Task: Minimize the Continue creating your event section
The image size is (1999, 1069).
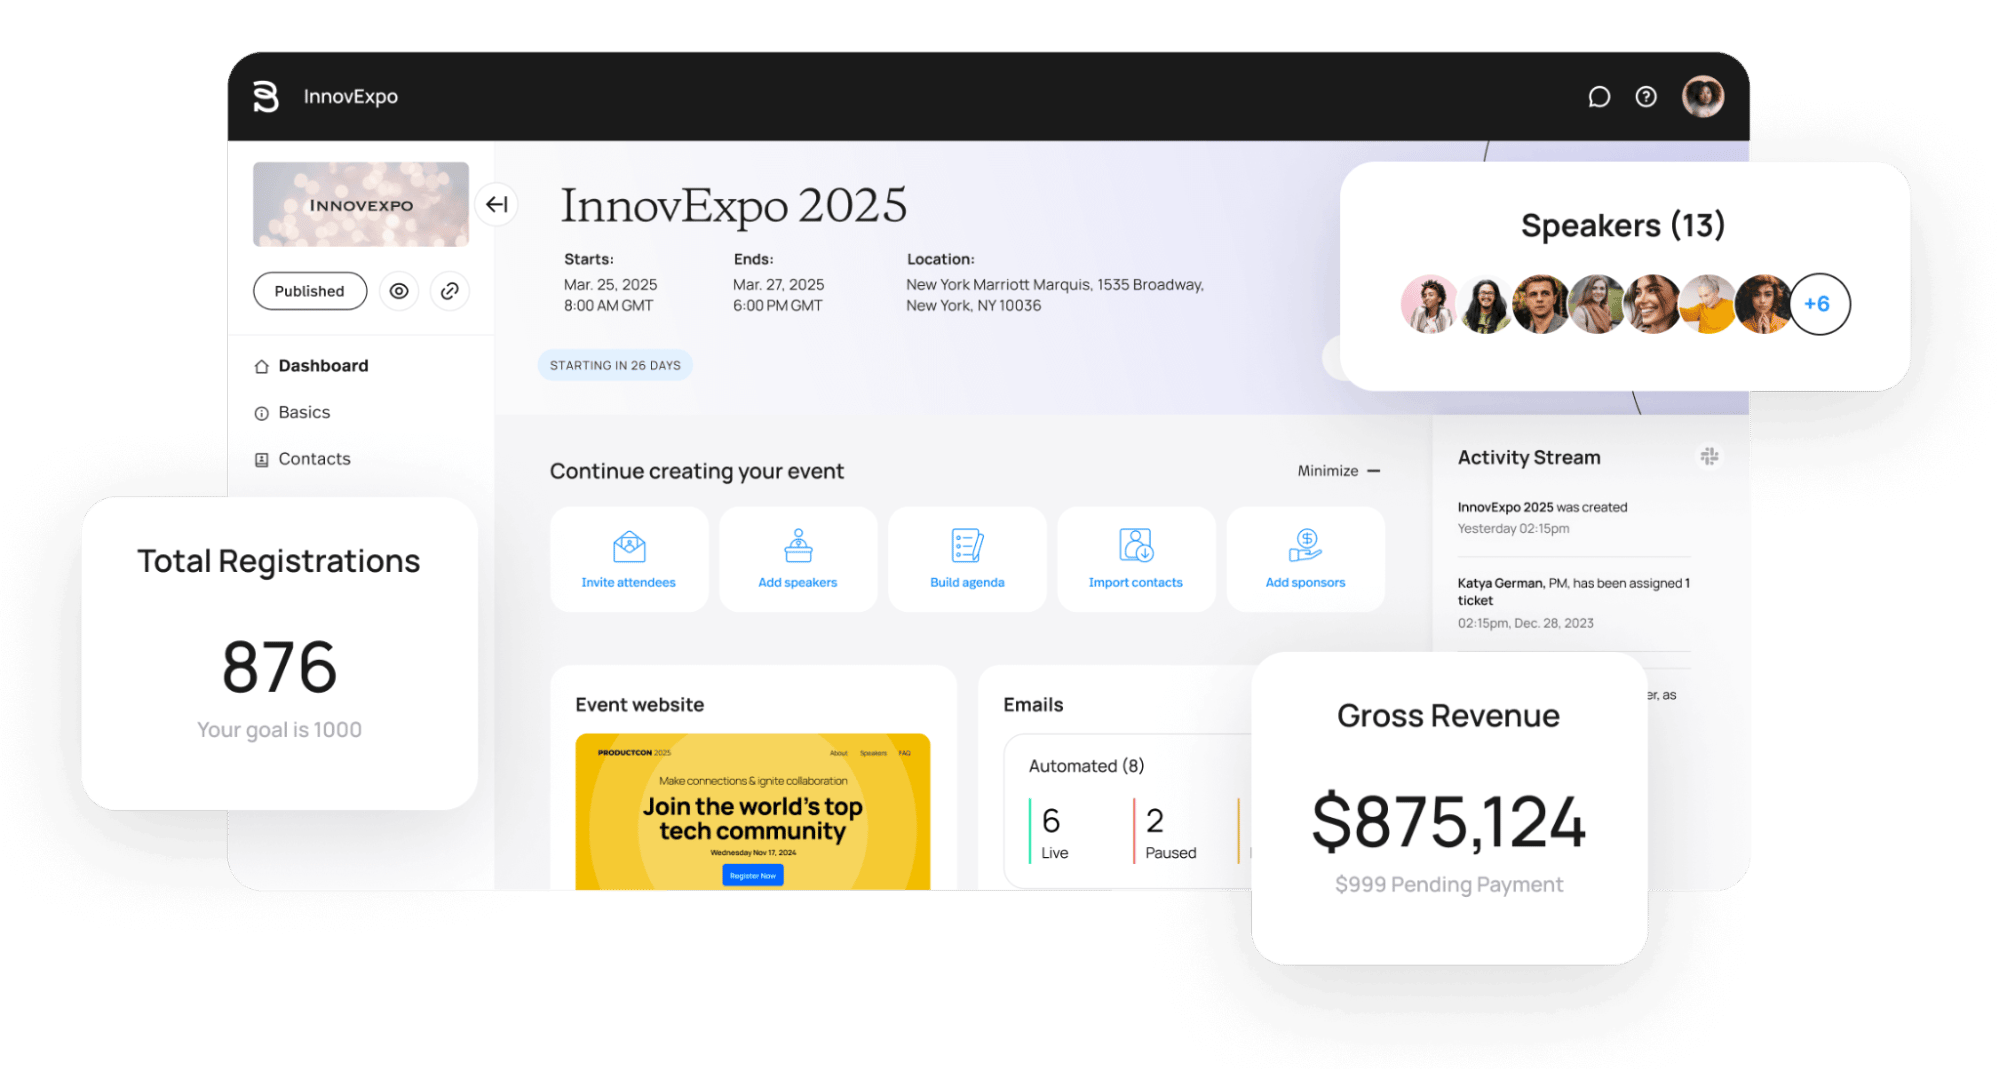Action: [1339, 471]
